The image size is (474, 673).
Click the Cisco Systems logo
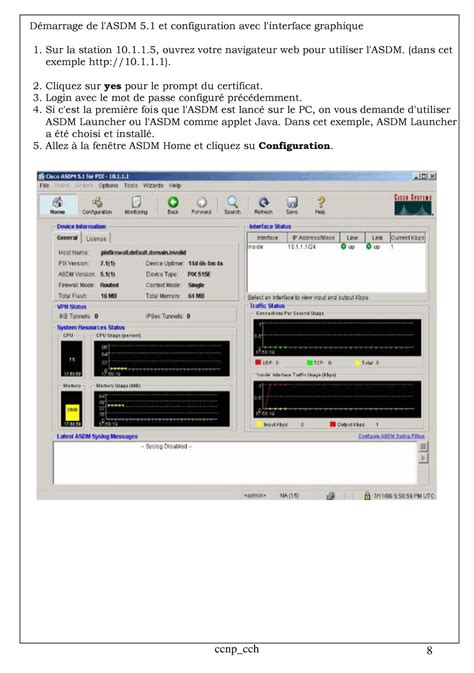click(x=413, y=204)
